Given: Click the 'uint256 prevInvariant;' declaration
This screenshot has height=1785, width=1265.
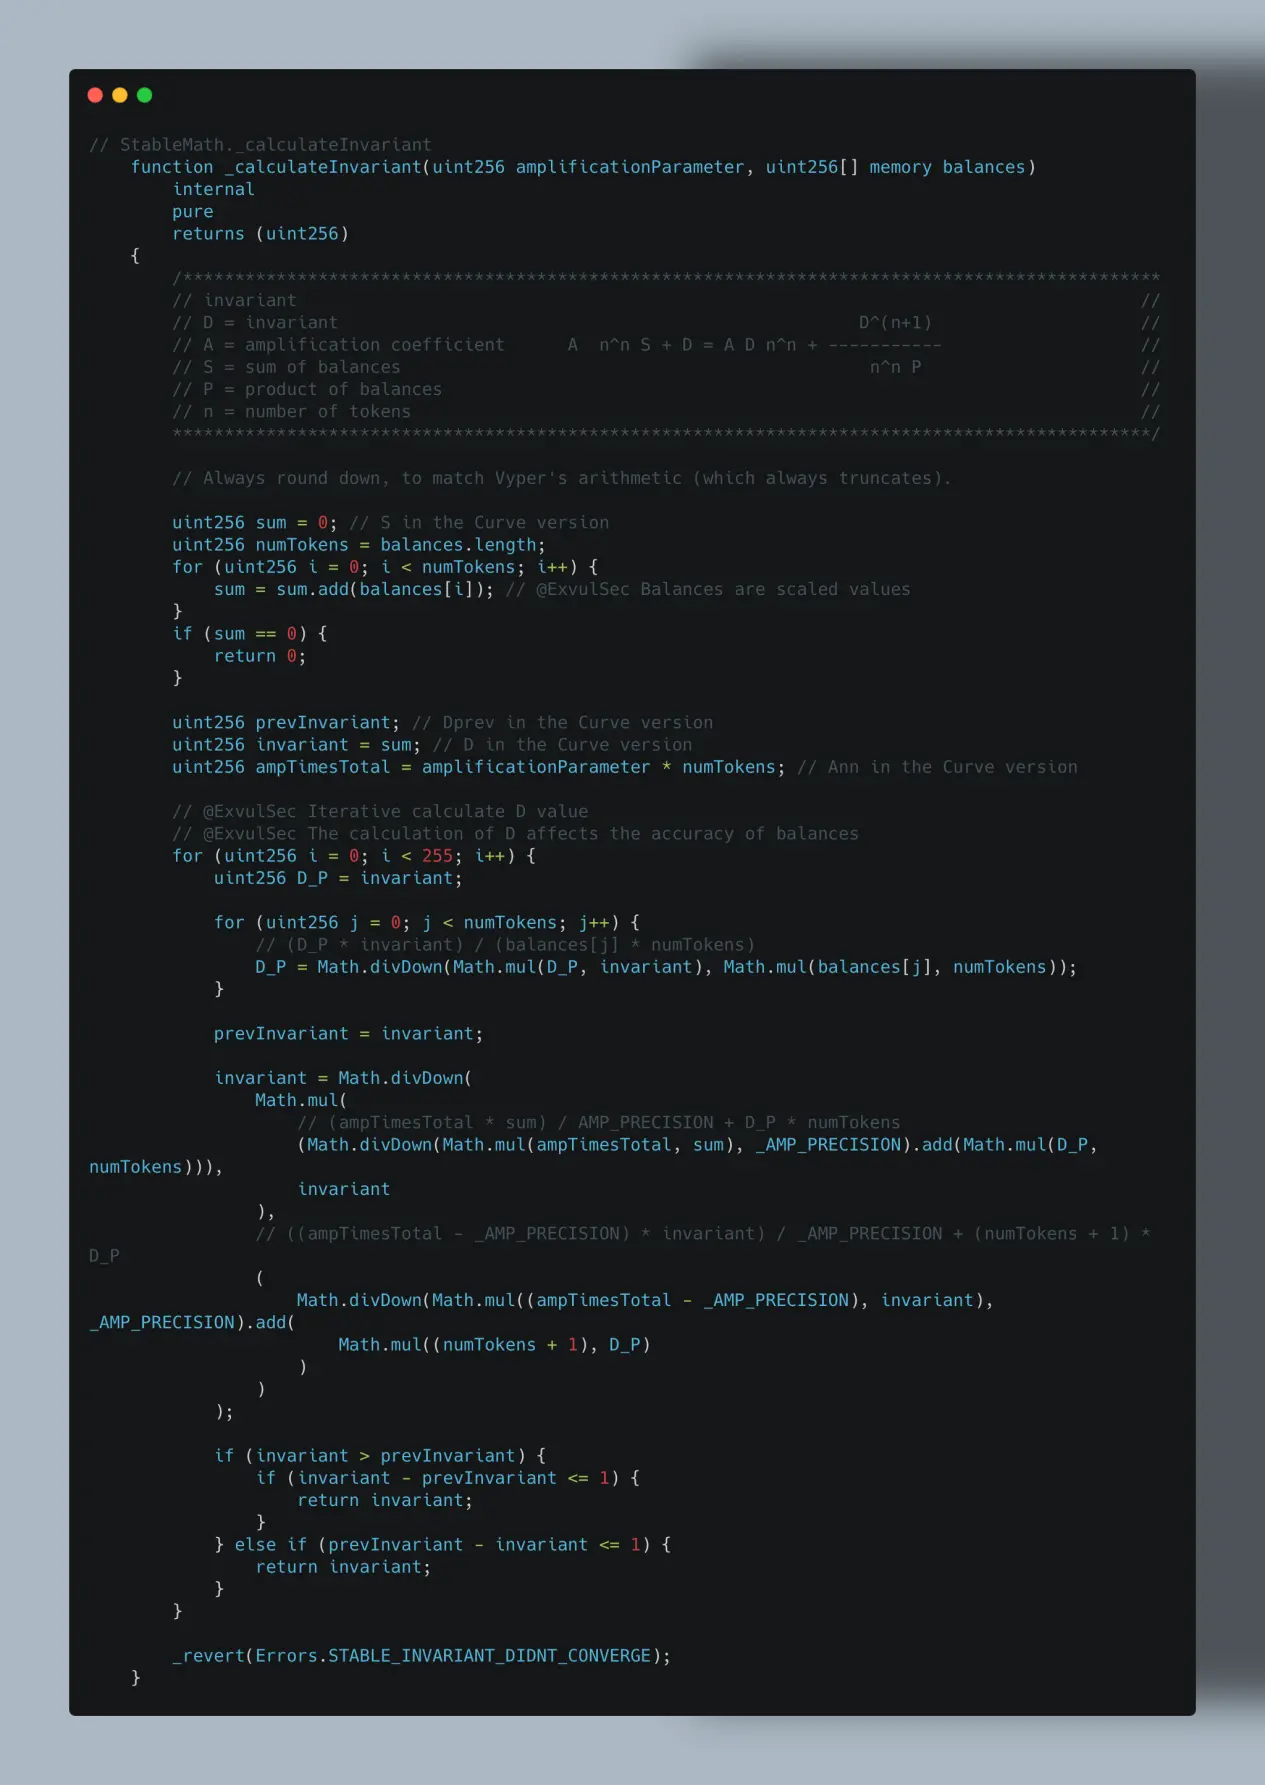Looking at the screenshot, I should tap(285, 723).
